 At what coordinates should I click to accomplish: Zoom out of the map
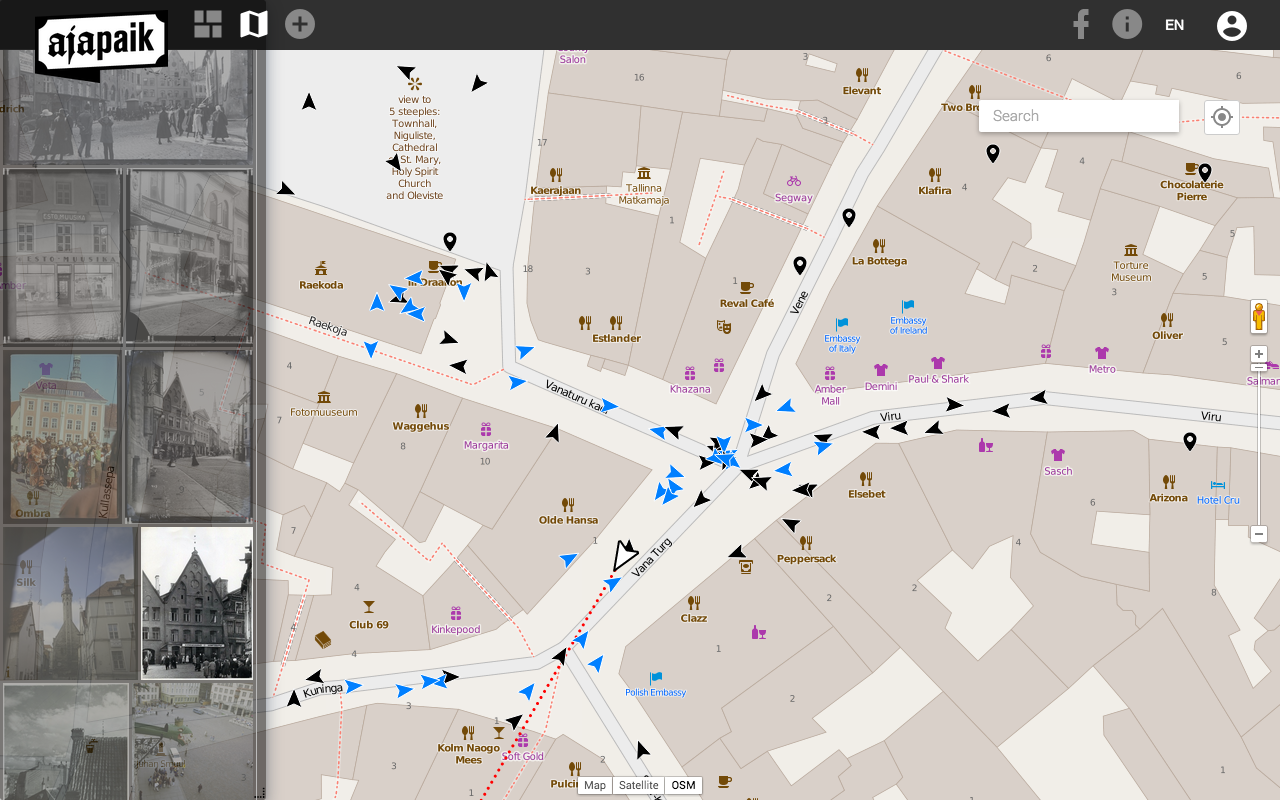pos(1259,534)
